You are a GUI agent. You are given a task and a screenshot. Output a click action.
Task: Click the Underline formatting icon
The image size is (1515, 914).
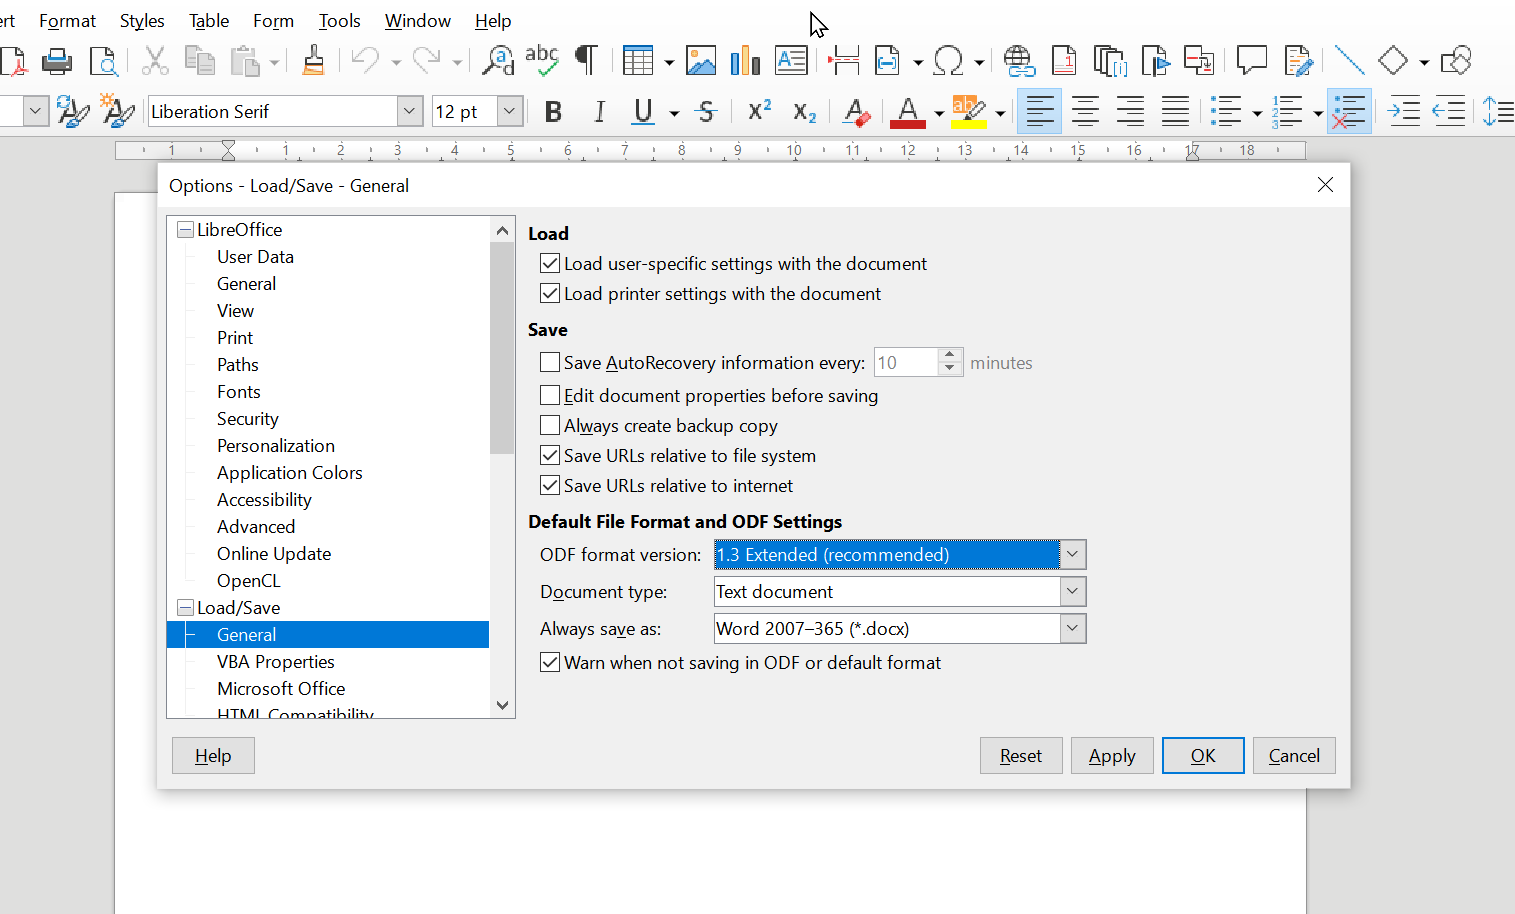point(644,111)
